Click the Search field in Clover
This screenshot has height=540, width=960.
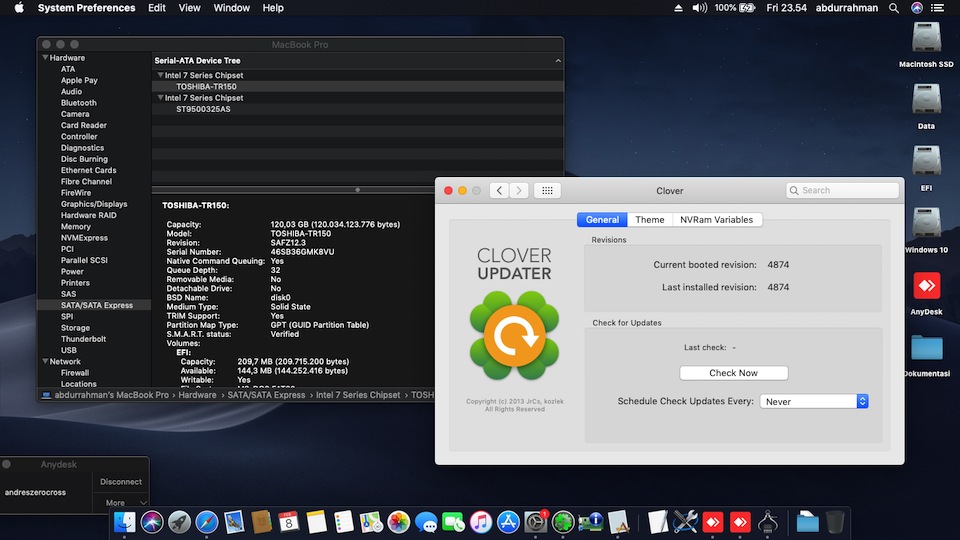coord(848,190)
